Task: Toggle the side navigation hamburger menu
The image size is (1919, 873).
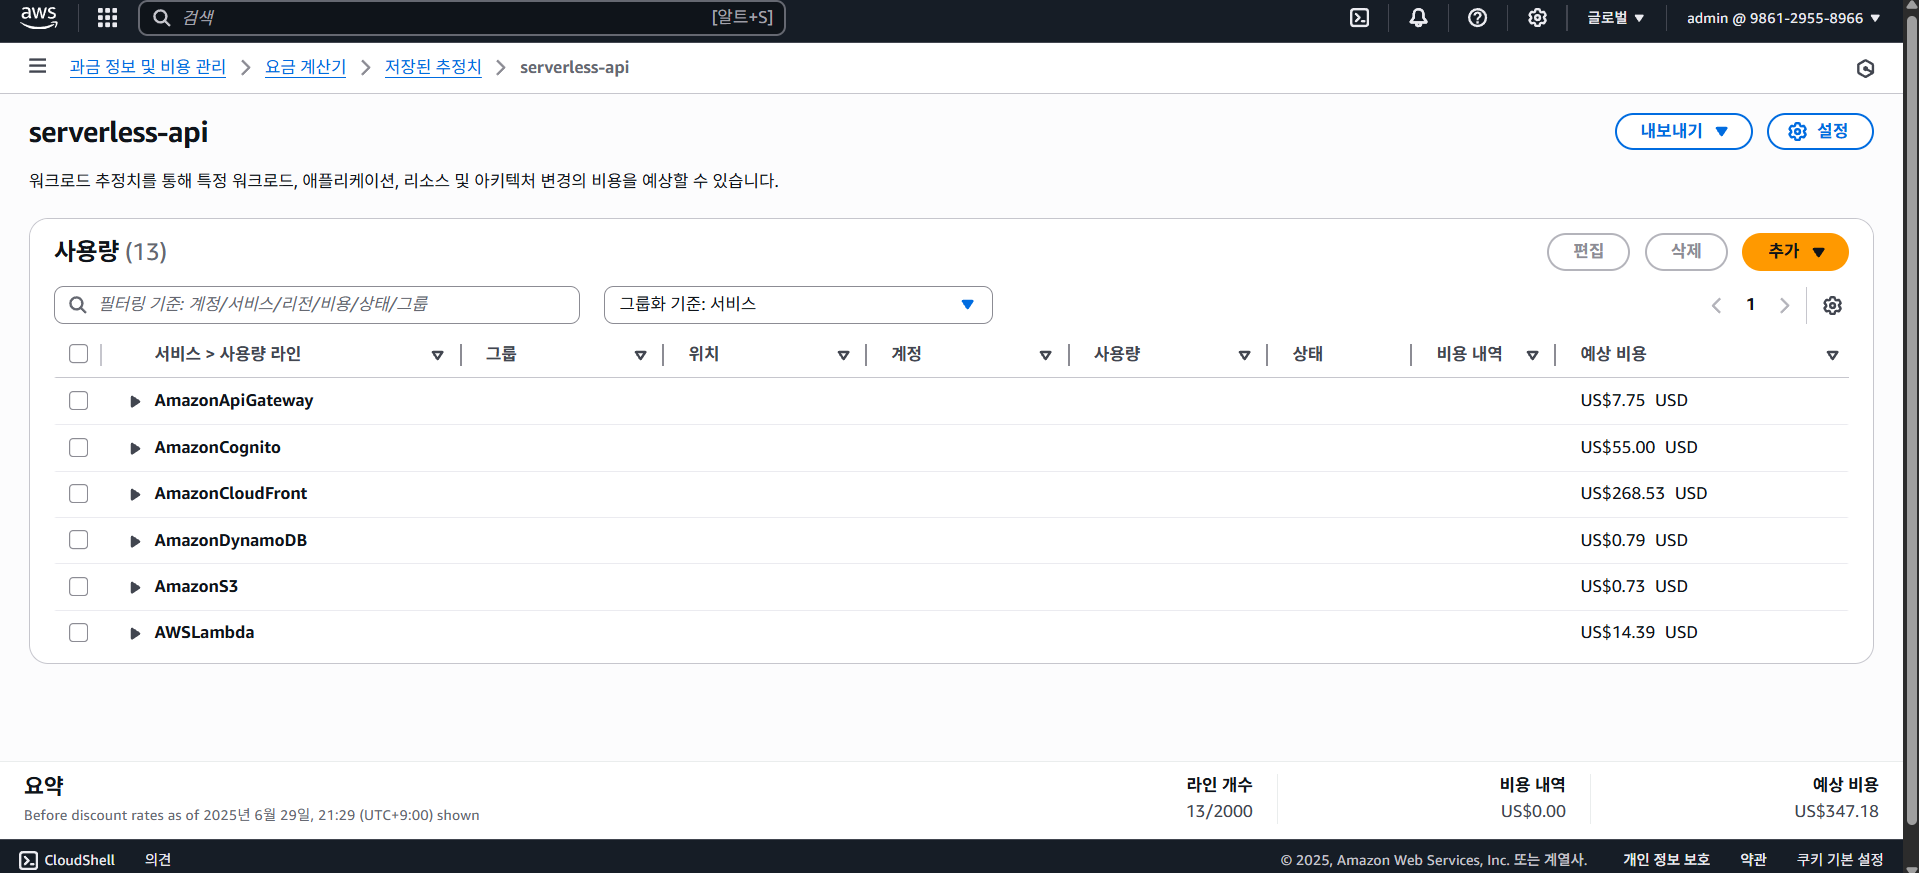Action: [38, 66]
